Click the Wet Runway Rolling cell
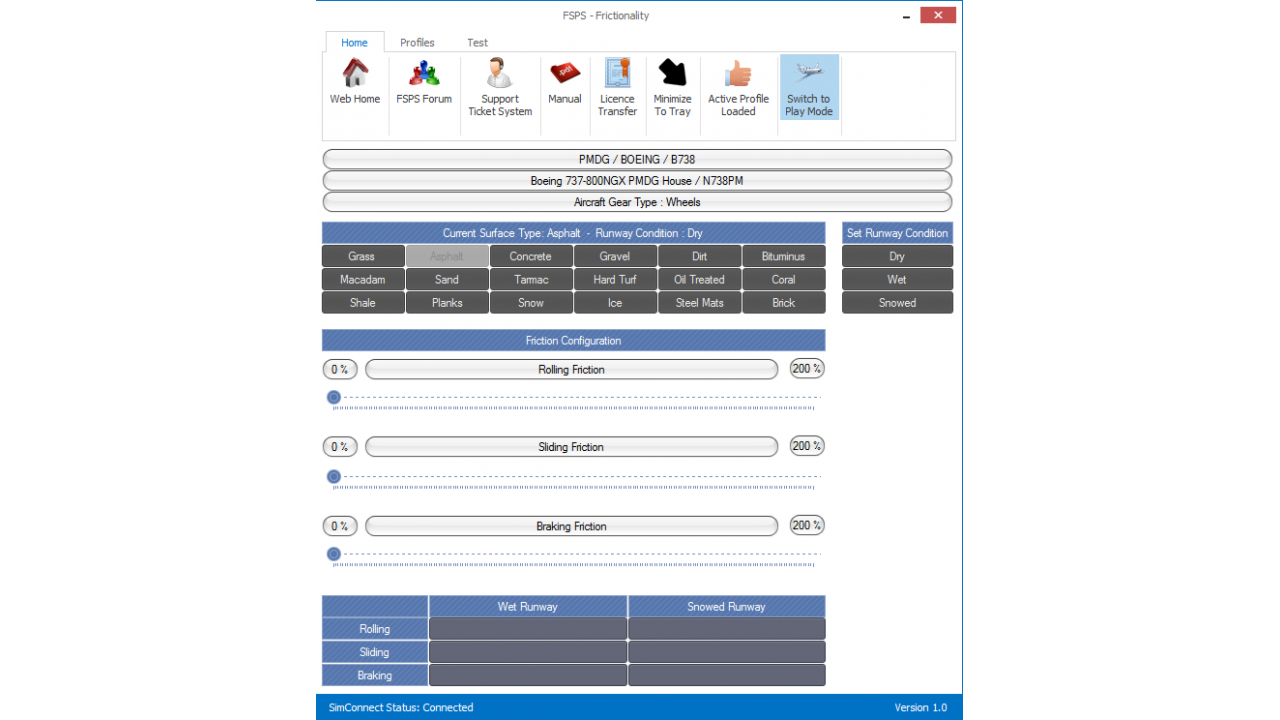This screenshot has height=720, width=1280. click(528, 629)
